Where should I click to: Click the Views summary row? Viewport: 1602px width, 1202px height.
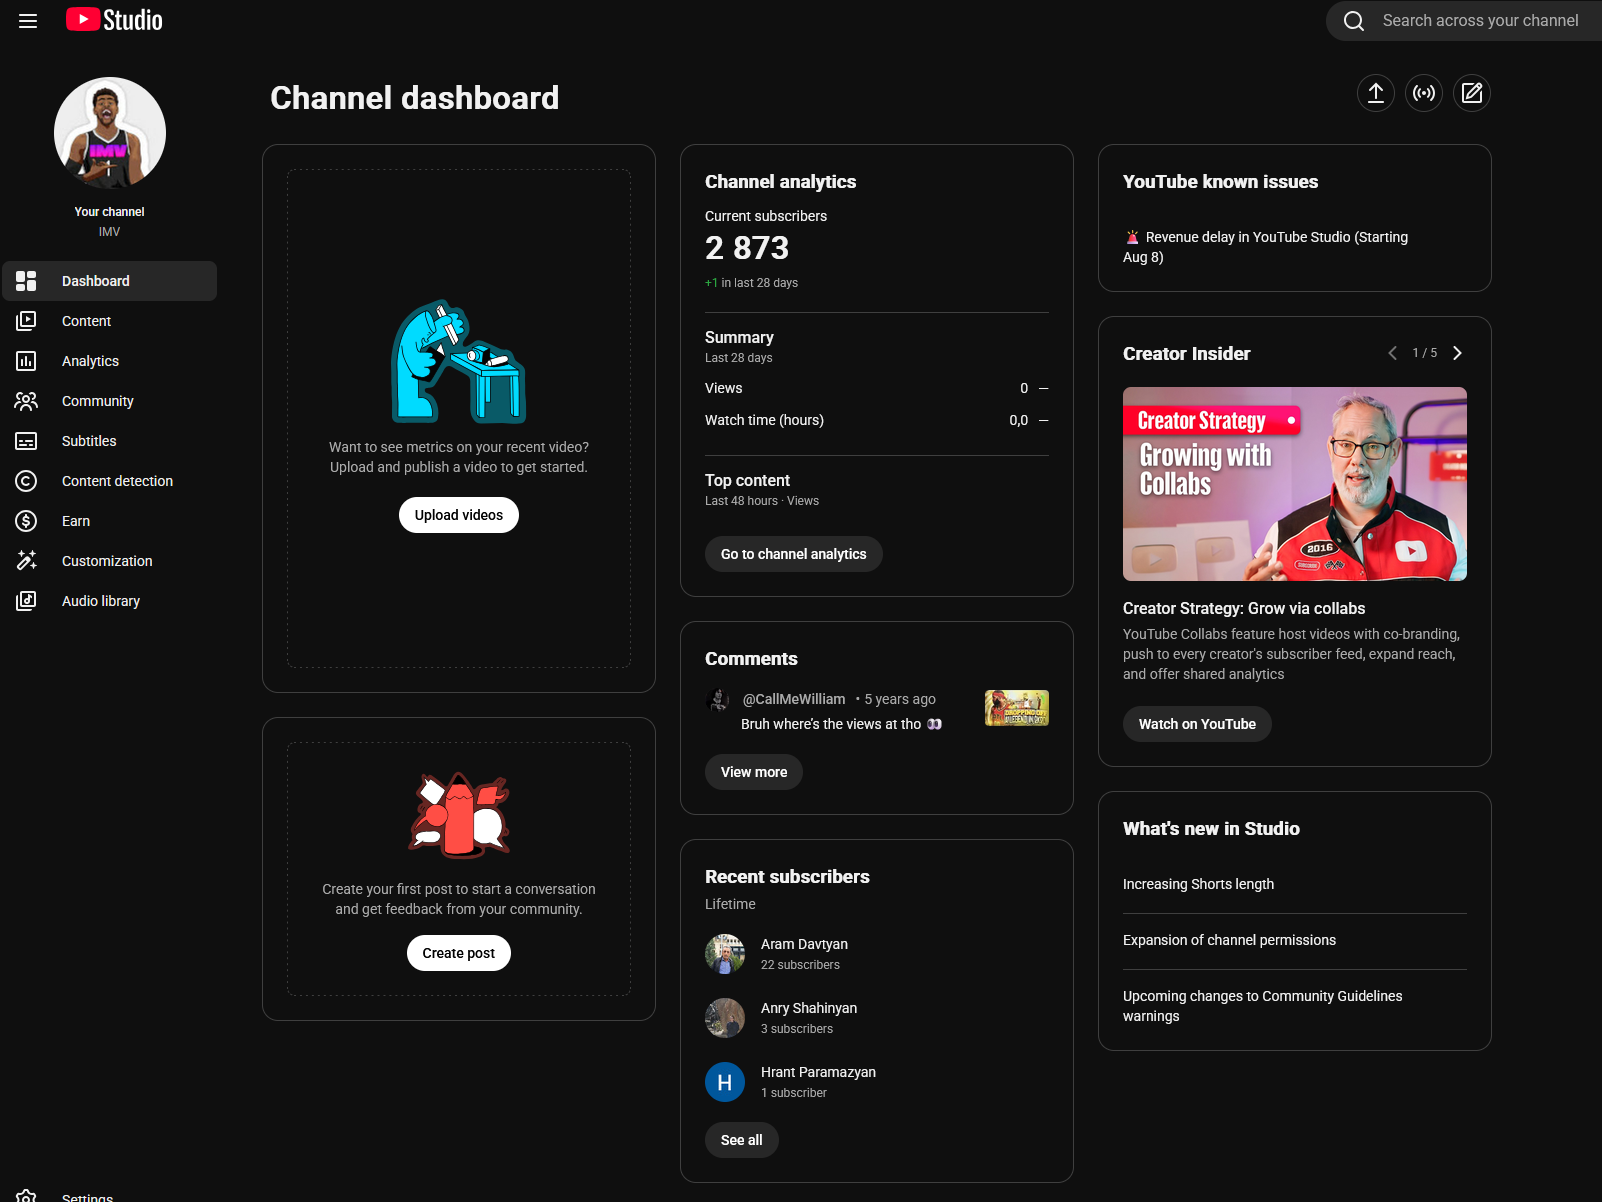(x=877, y=388)
